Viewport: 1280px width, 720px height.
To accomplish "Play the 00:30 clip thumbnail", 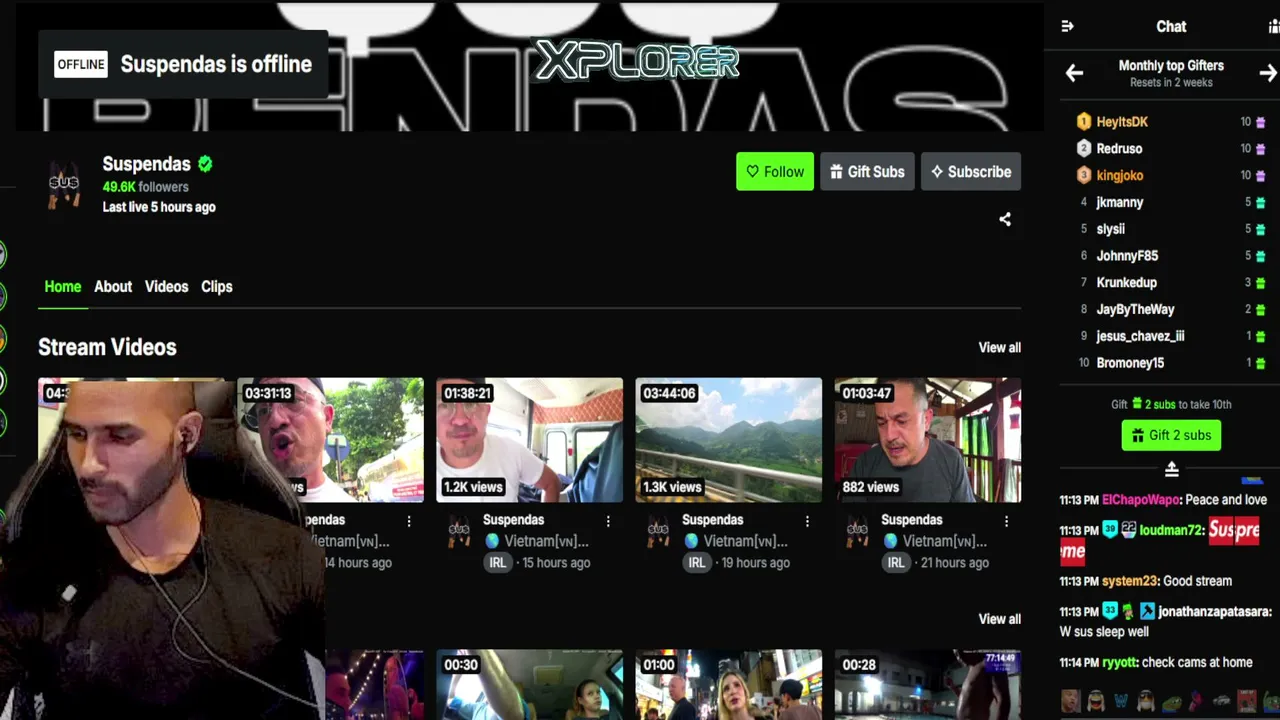I will click(529, 685).
